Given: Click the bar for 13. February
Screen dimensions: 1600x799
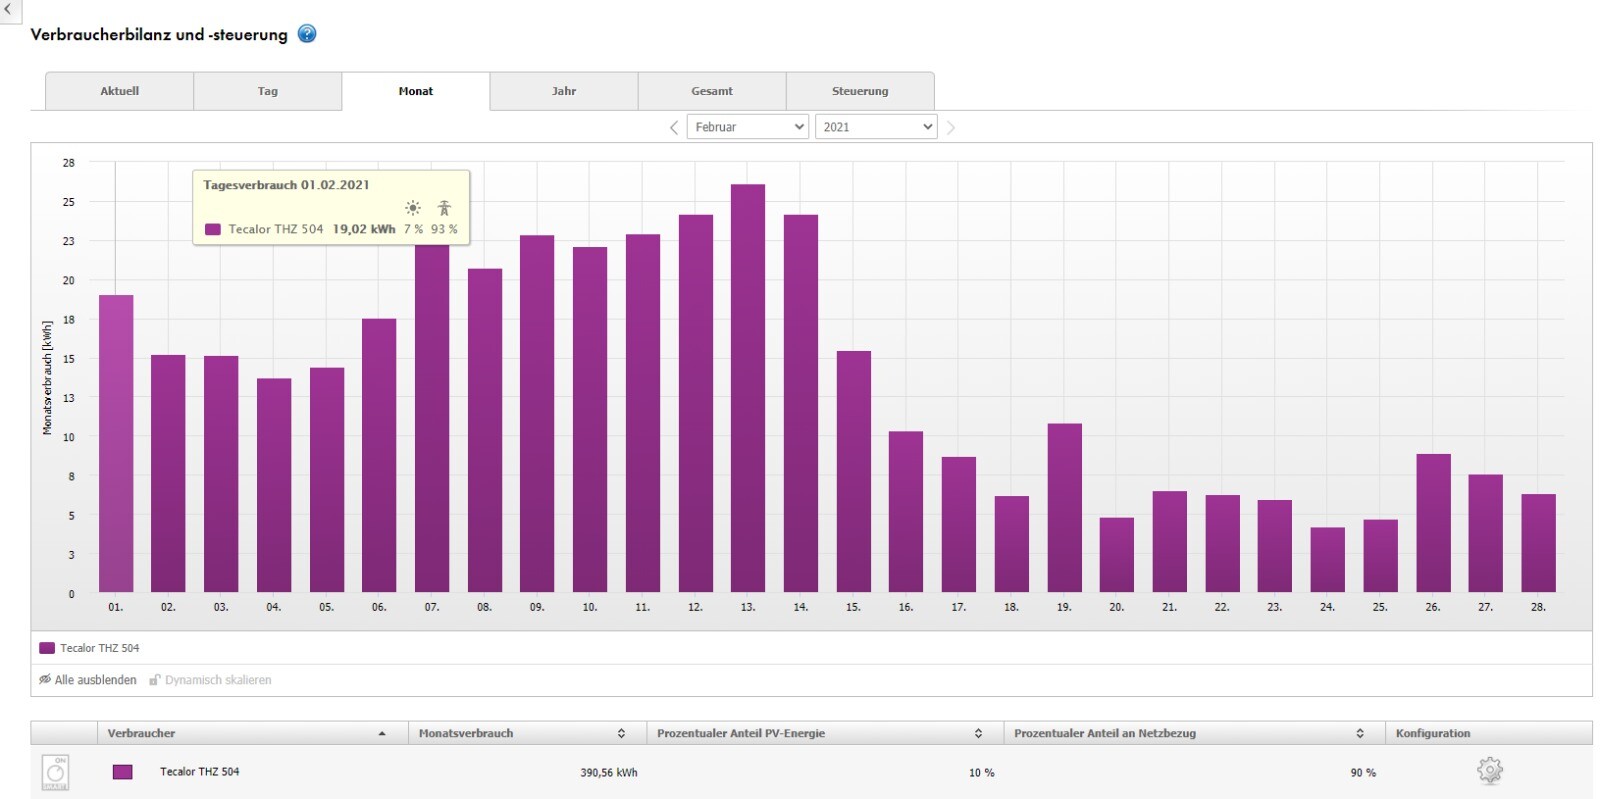Looking at the screenshot, I should coord(747,388).
